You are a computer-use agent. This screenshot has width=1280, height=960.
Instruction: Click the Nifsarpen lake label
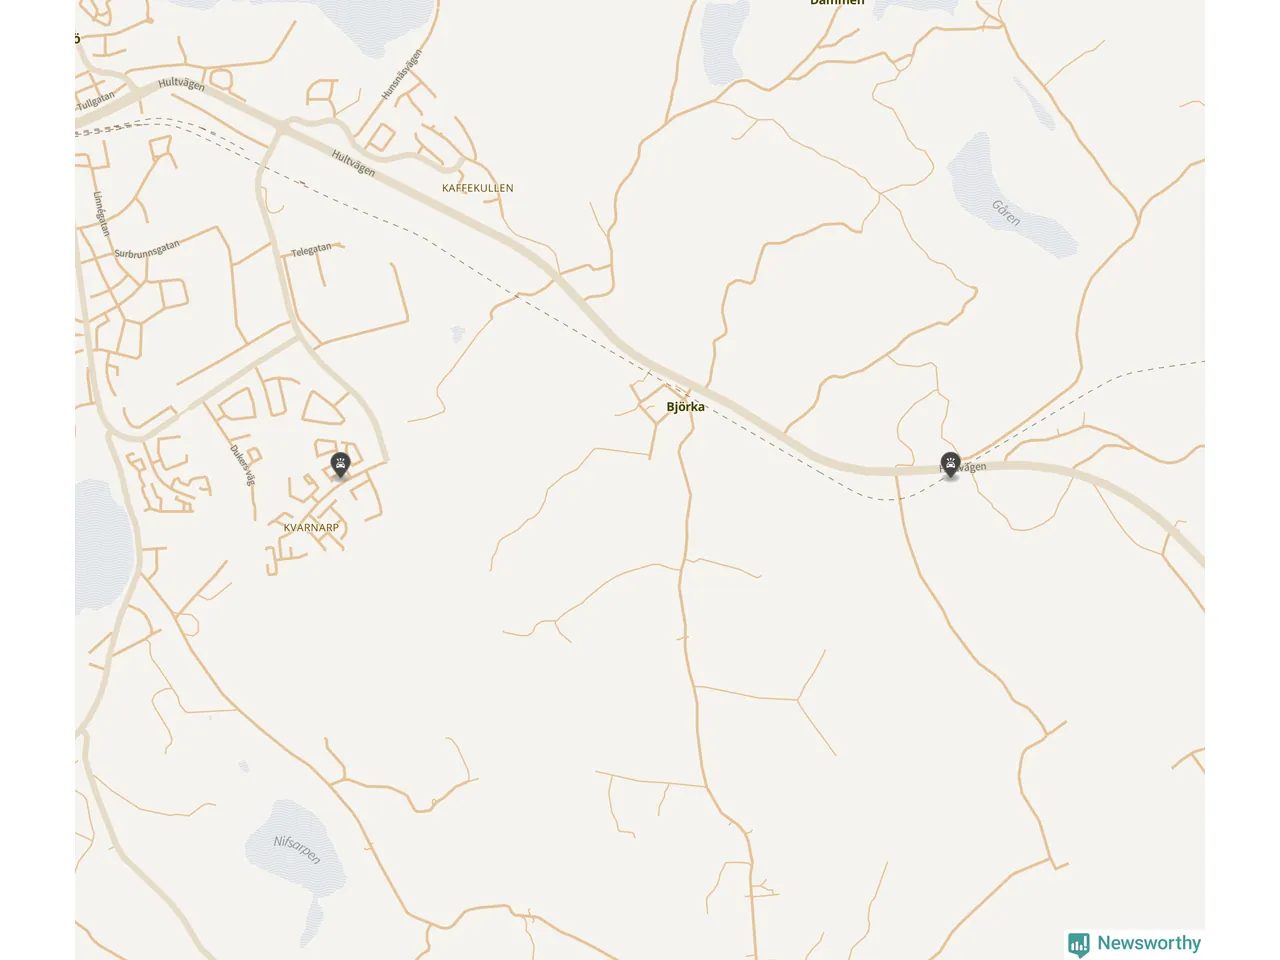click(x=297, y=849)
